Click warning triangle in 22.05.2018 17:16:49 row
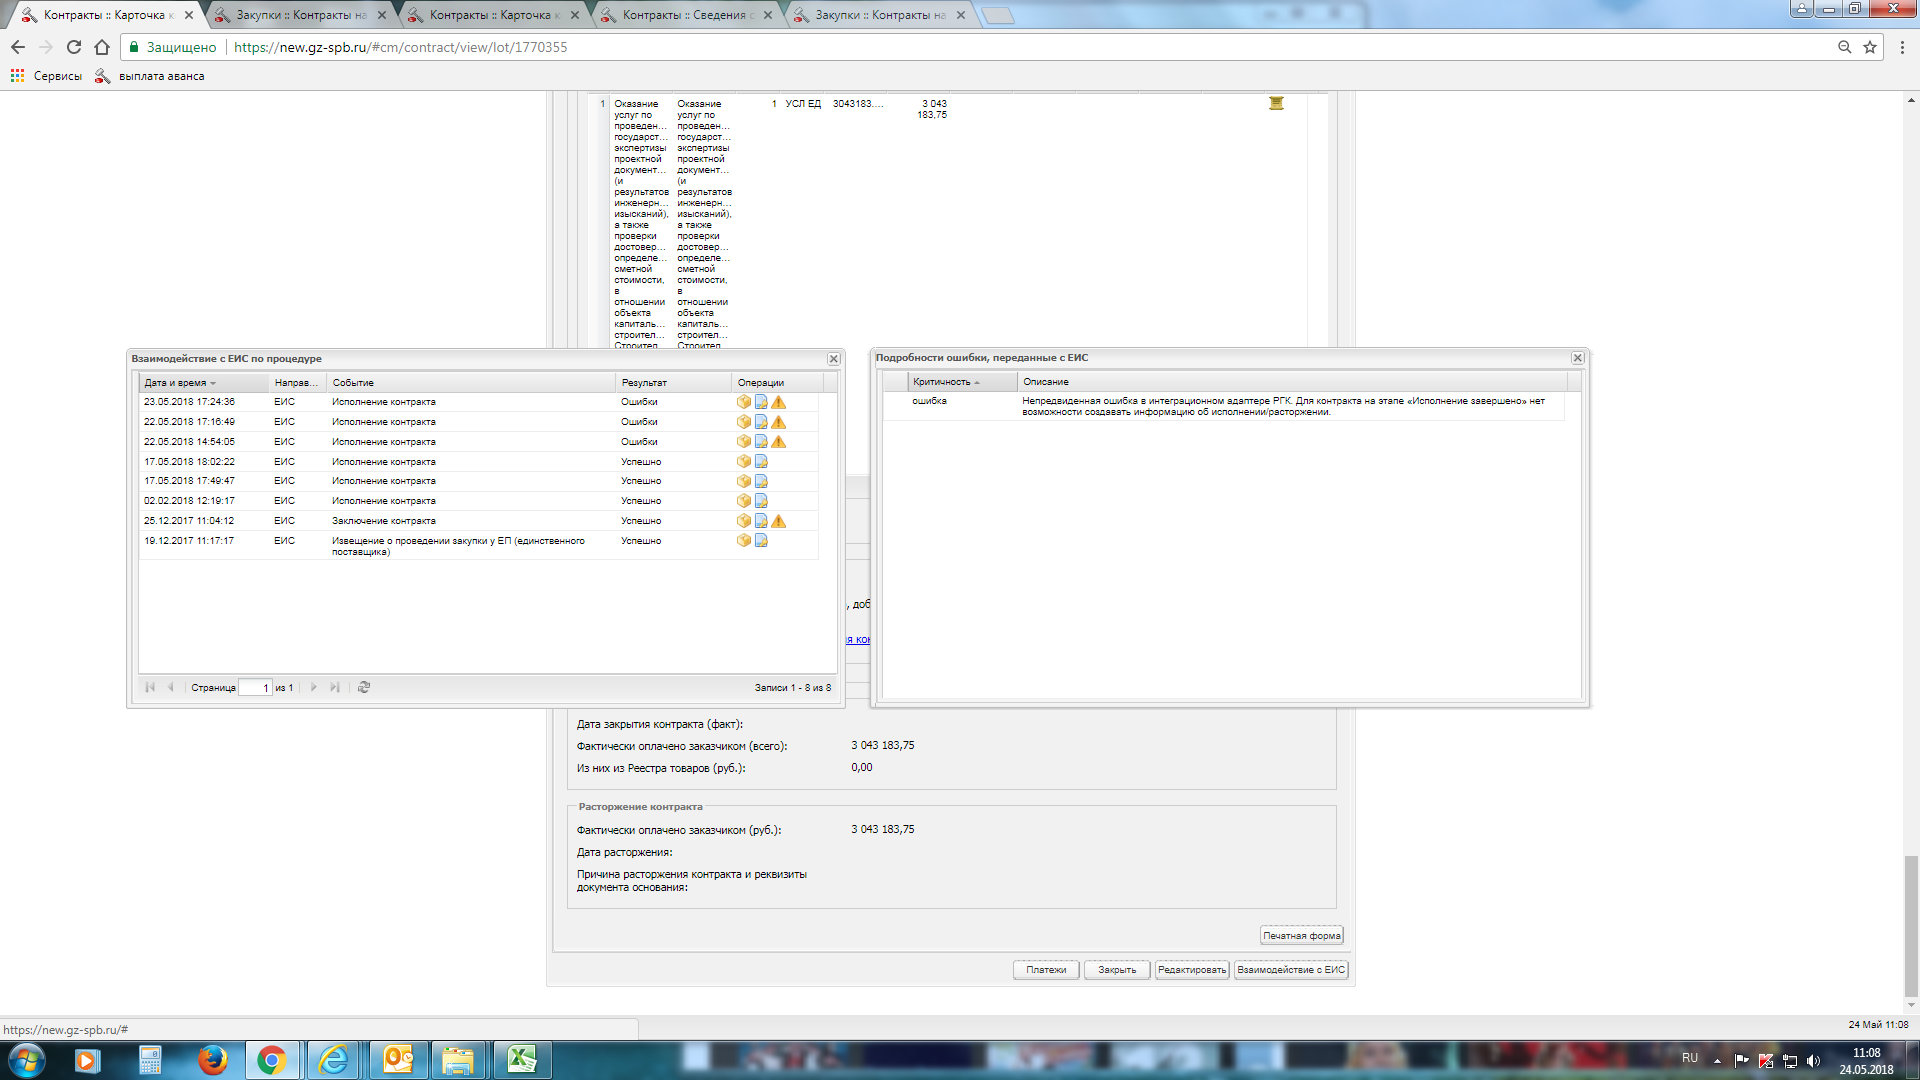The image size is (1920, 1080). click(779, 422)
